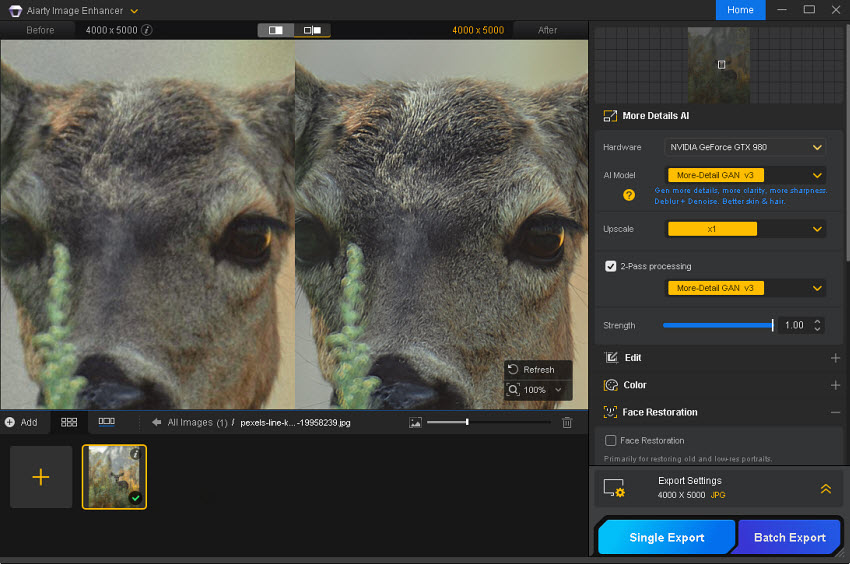Switch to filmstrip thumbnail view

click(x=106, y=421)
